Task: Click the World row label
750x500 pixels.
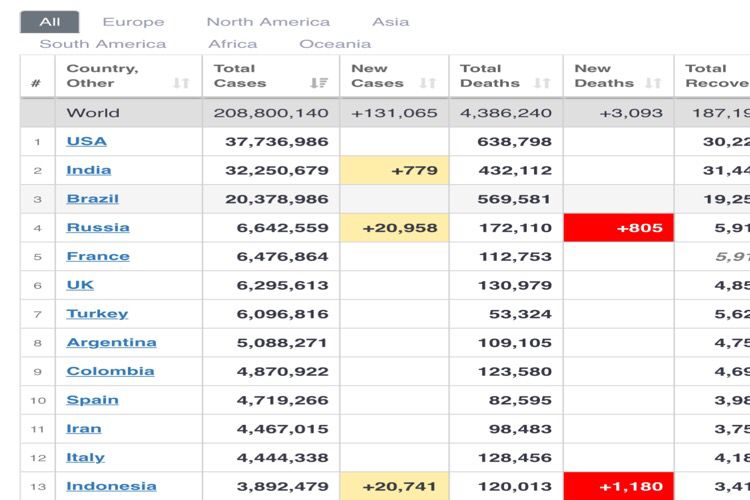Action: click(x=93, y=113)
